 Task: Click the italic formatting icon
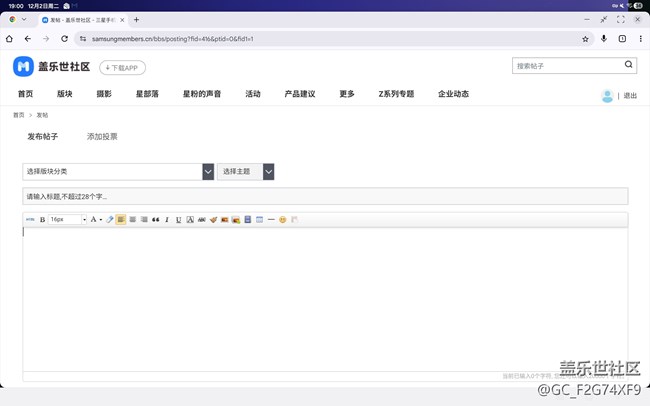tap(167, 219)
